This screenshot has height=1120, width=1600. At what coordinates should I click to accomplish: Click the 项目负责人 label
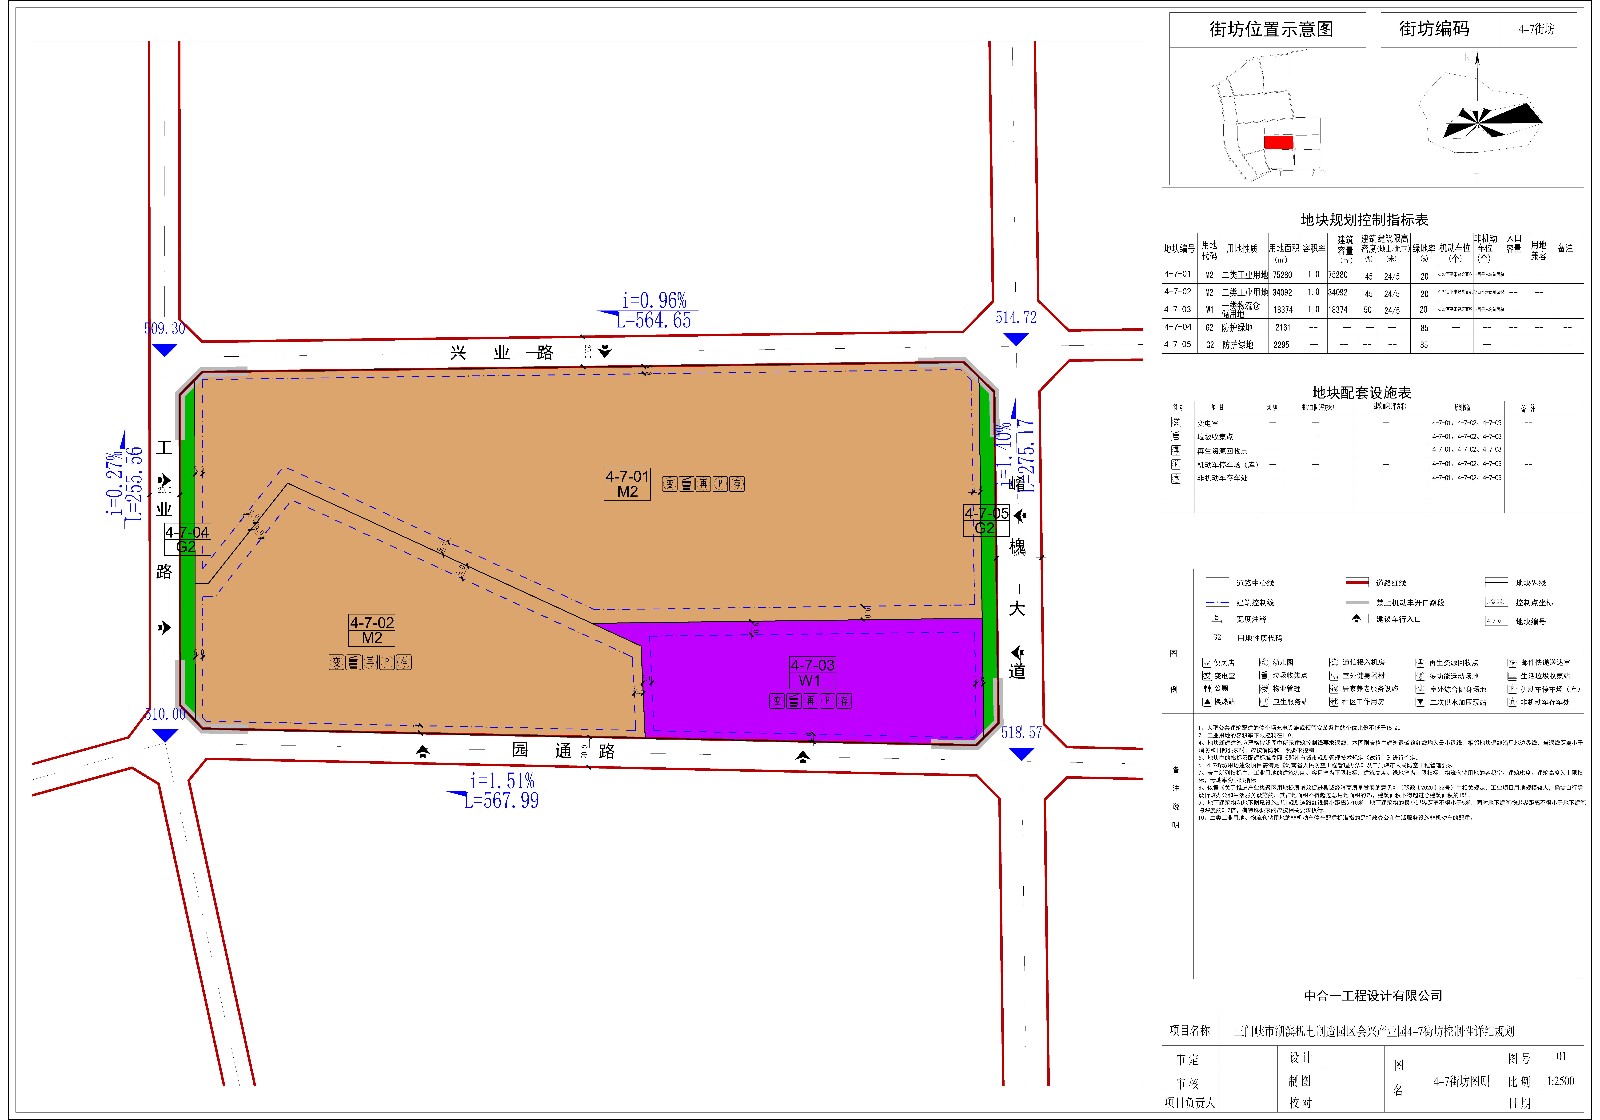click(x=1189, y=1103)
